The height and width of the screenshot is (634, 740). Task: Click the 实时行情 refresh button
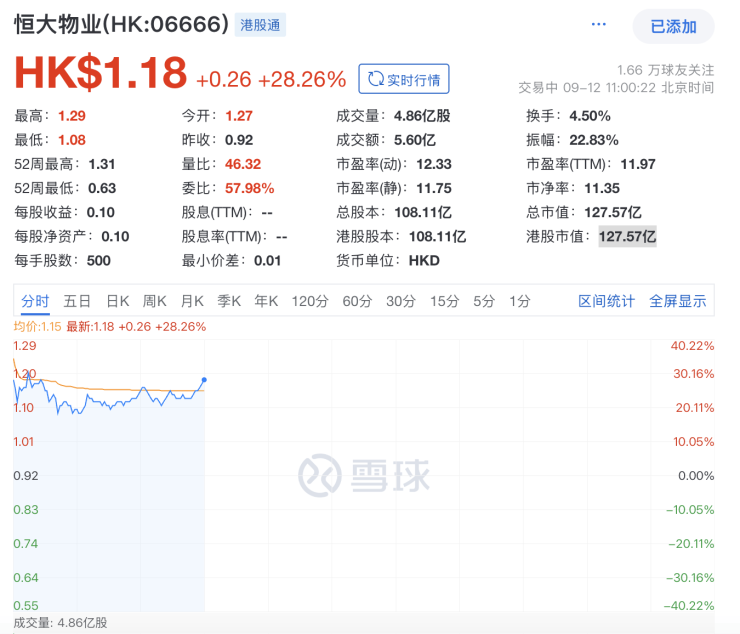tap(404, 79)
